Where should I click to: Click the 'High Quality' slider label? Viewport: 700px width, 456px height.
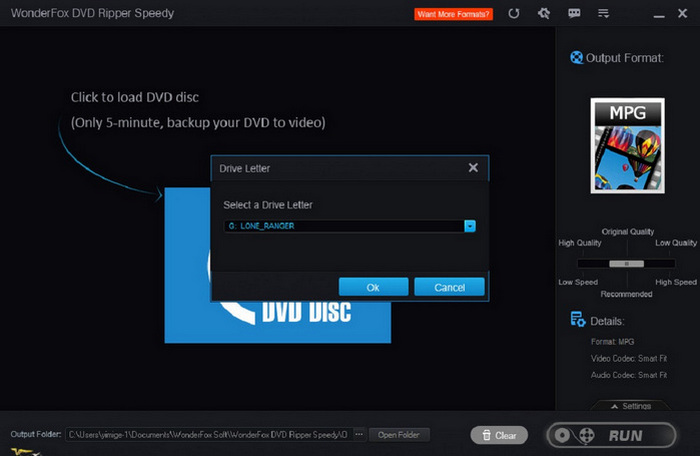579,243
